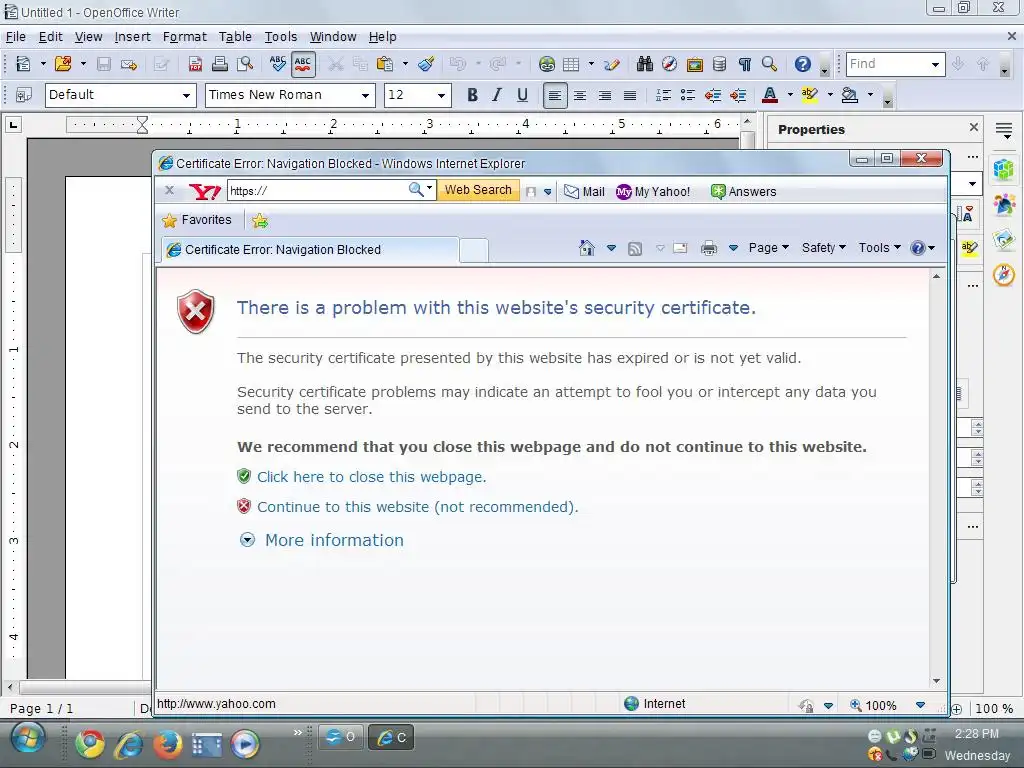Open Yahoo Mail toolbar button

click(x=584, y=191)
